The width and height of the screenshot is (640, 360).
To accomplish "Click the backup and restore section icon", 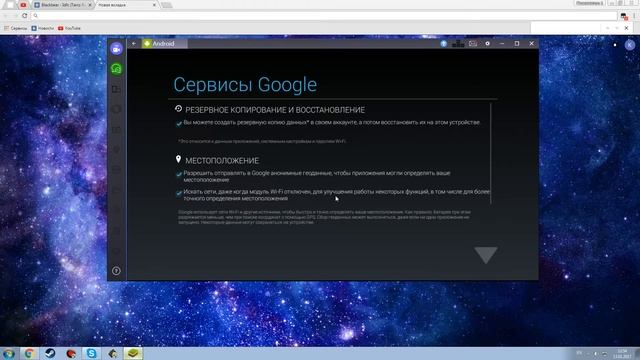I will pos(178,109).
